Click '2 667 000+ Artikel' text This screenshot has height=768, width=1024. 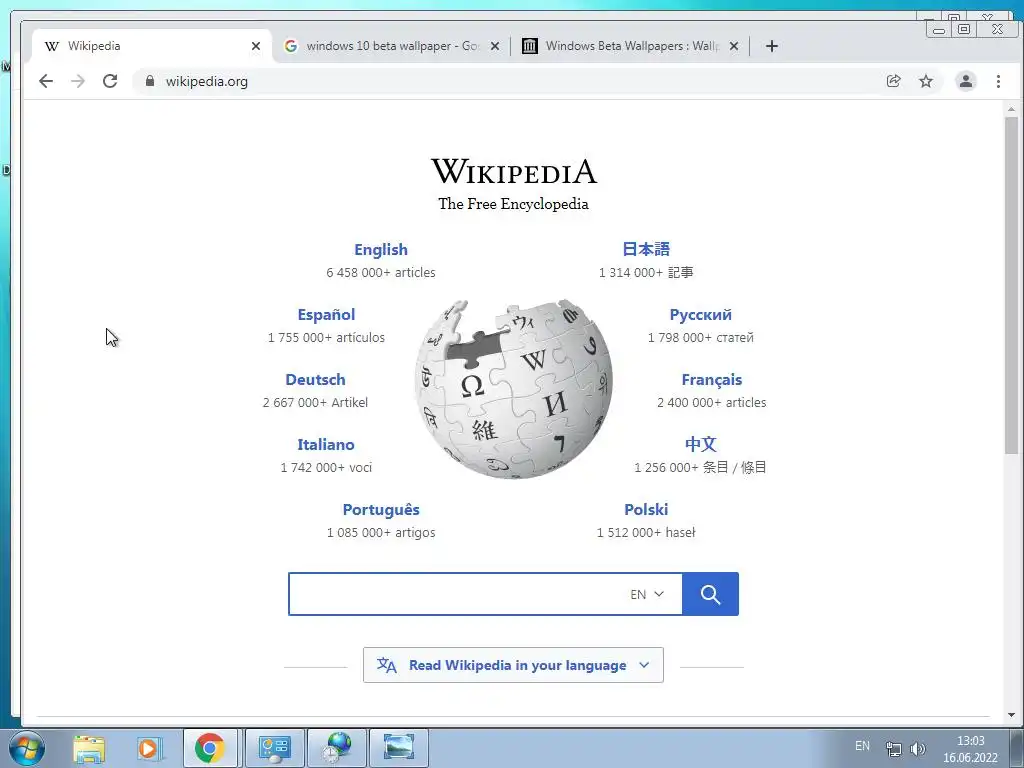point(315,402)
